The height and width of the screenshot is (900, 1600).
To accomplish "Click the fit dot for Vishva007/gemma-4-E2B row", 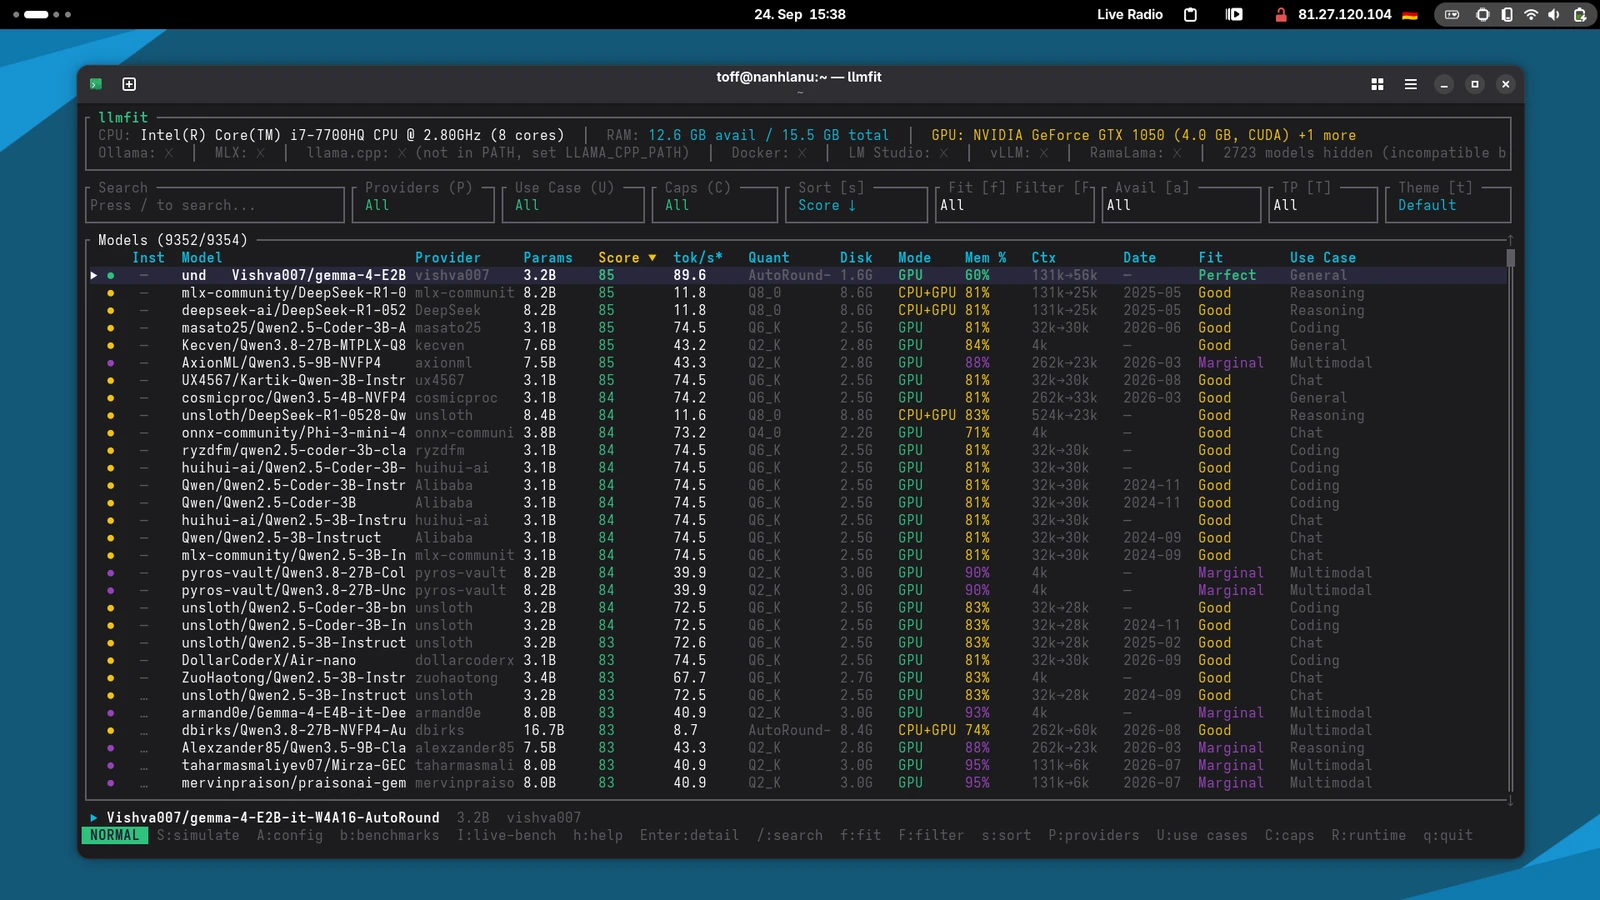I will (111, 275).
